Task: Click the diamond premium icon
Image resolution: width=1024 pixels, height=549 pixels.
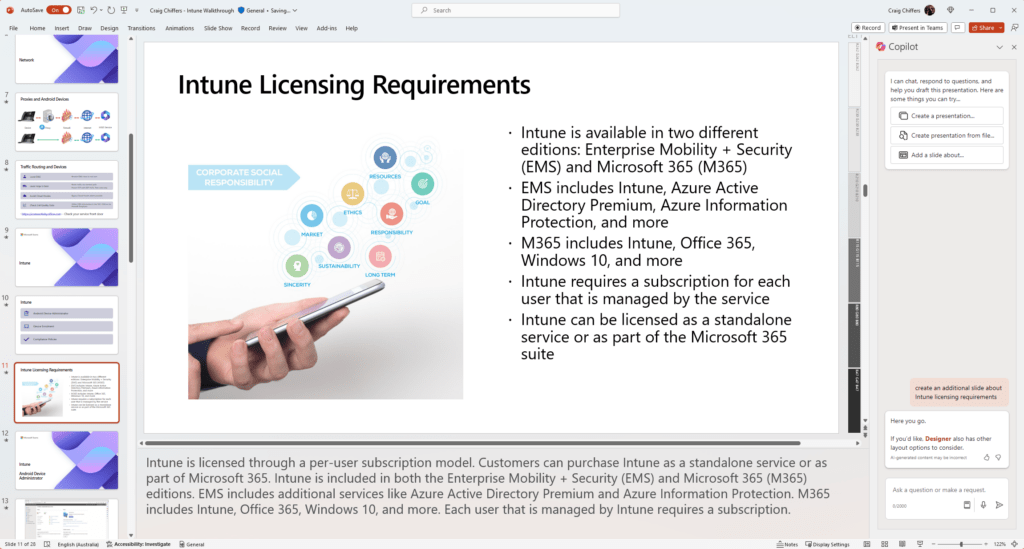Action: [950, 10]
